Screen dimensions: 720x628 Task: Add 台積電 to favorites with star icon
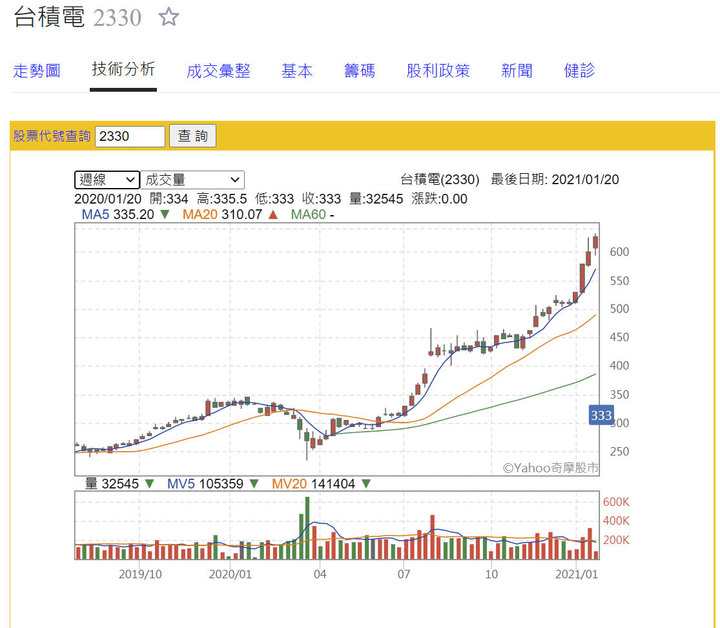(169, 17)
